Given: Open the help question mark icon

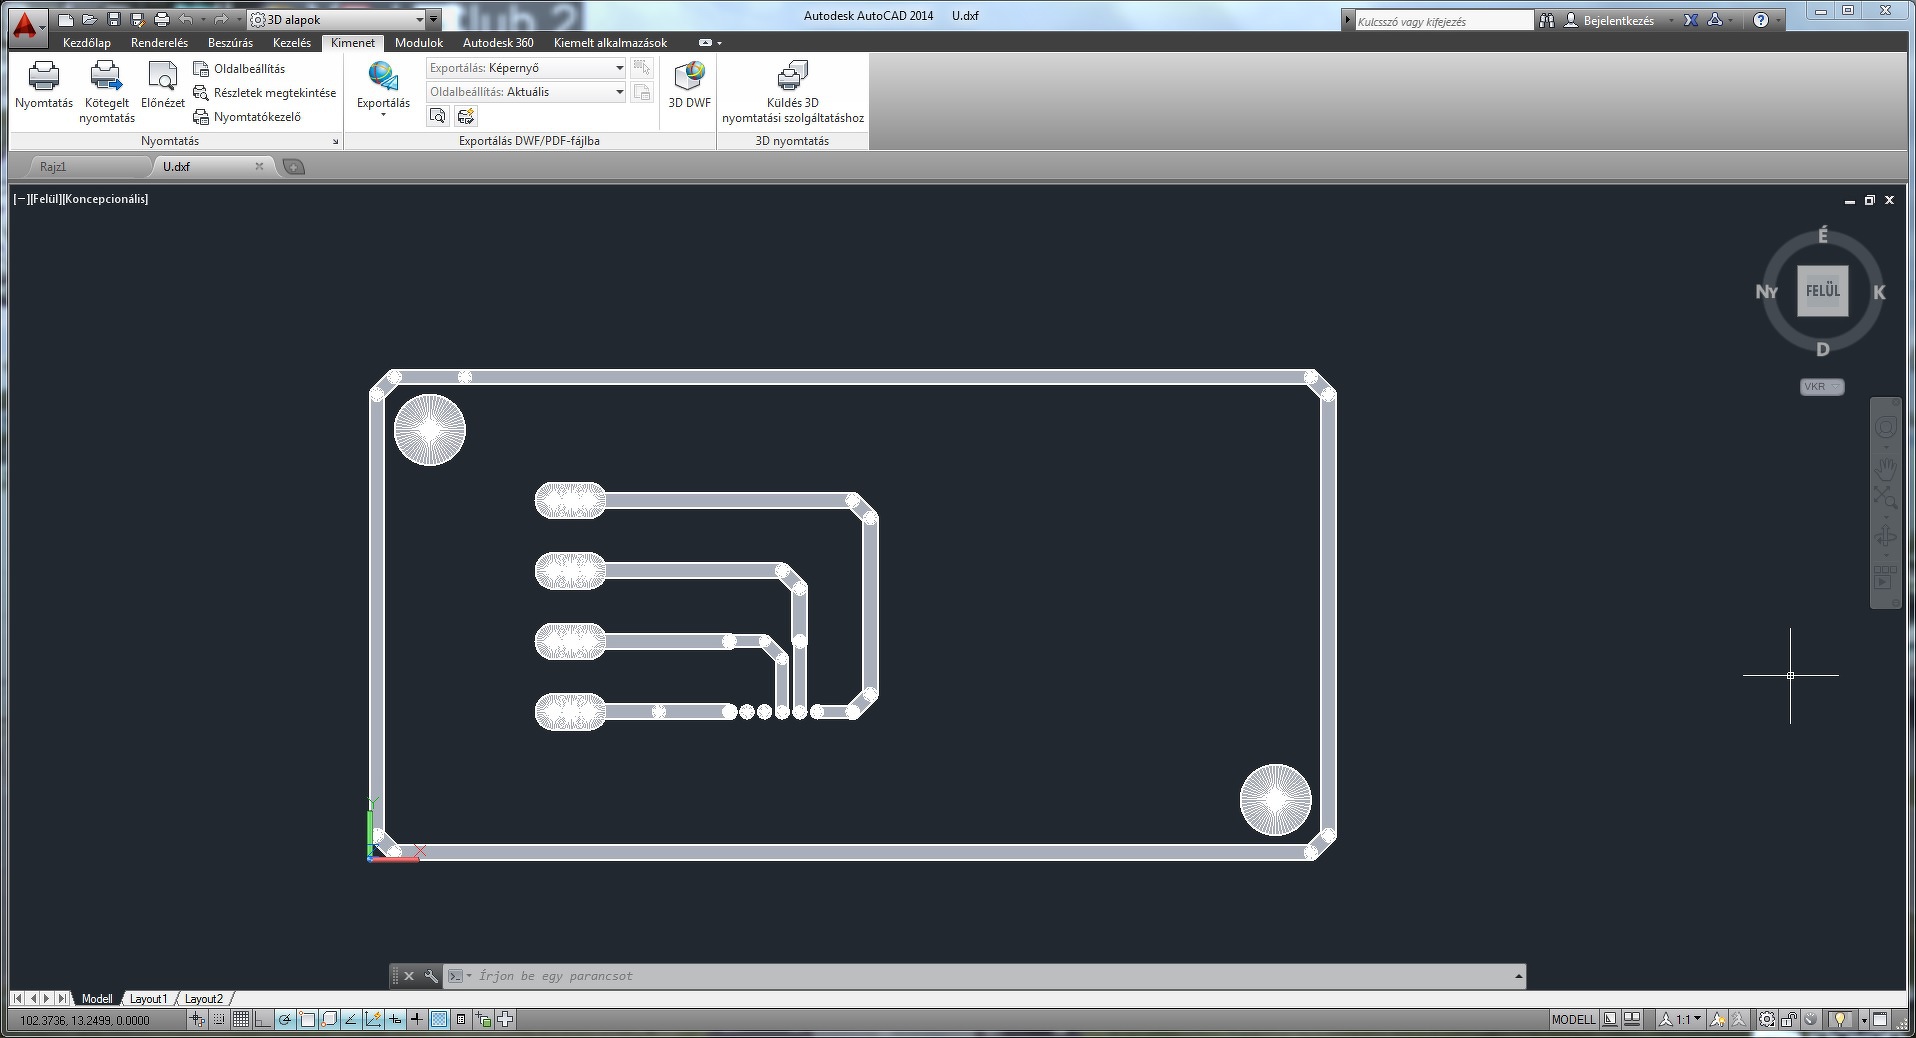Looking at the screenshot, I should tap(1761, 20).
